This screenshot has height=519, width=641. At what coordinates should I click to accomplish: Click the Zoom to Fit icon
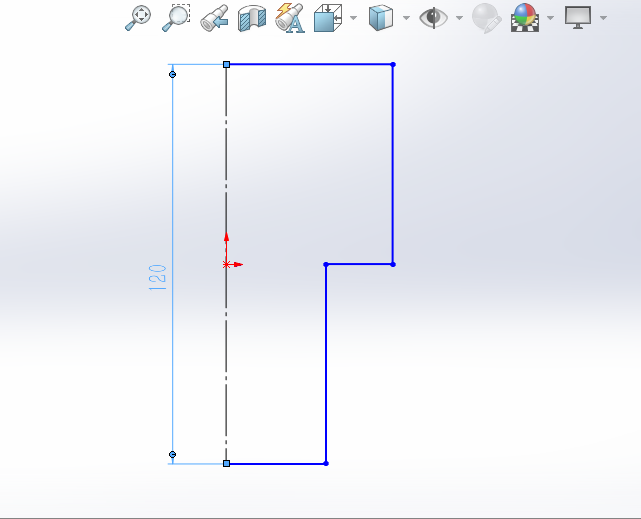(x=138, y=18)
